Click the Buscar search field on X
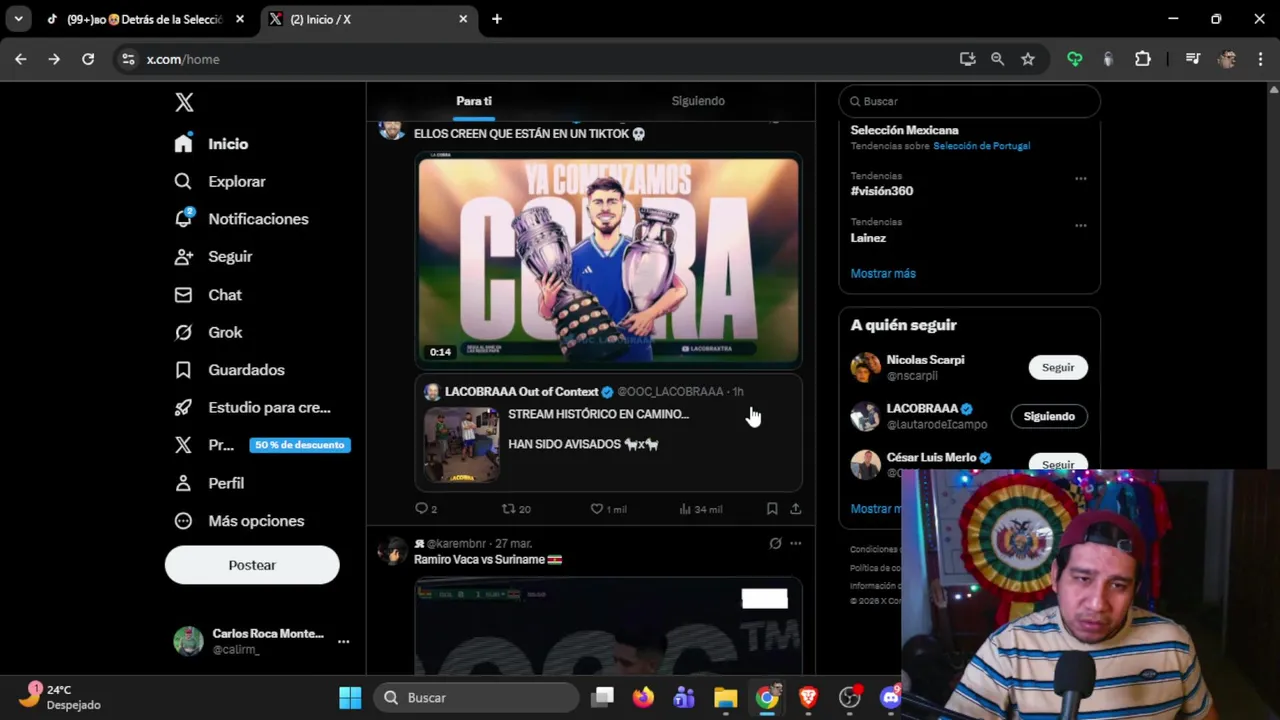Viewport: 1280px width, 720px height. pyautogui.click(x=969, y=101)
